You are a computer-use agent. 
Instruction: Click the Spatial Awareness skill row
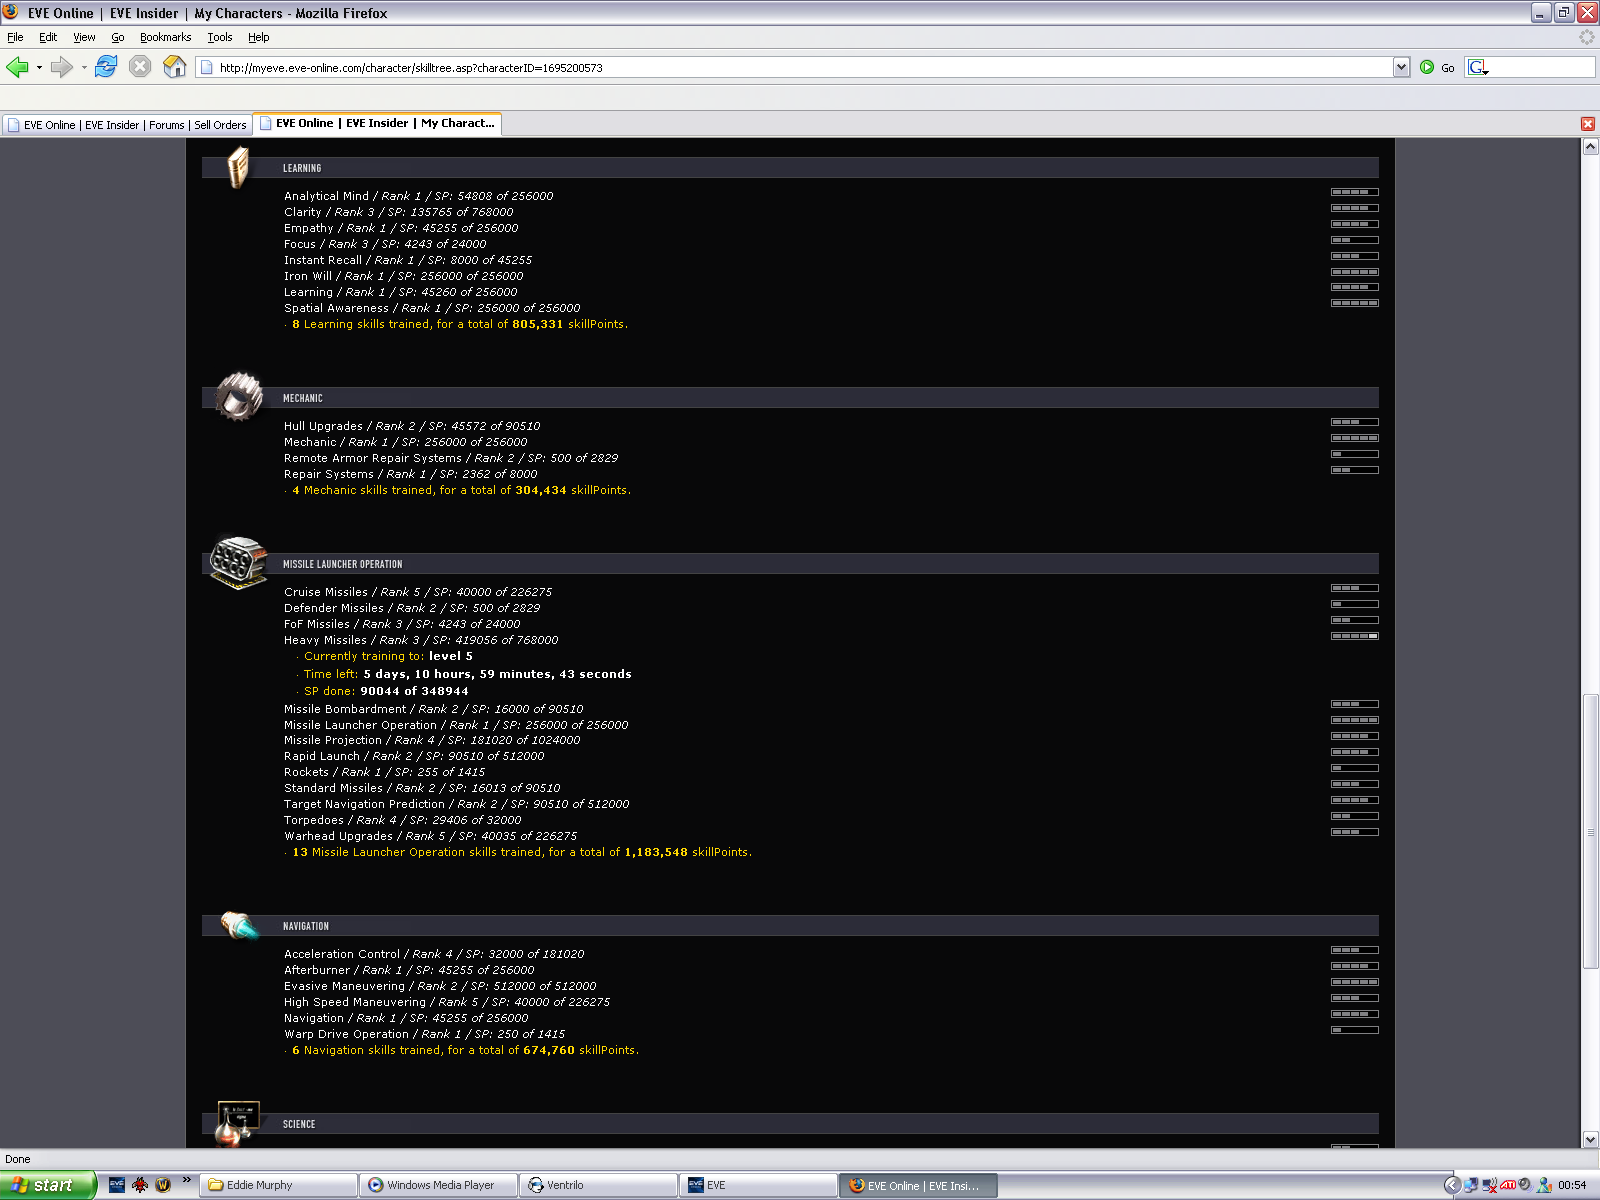coord(432,308)
